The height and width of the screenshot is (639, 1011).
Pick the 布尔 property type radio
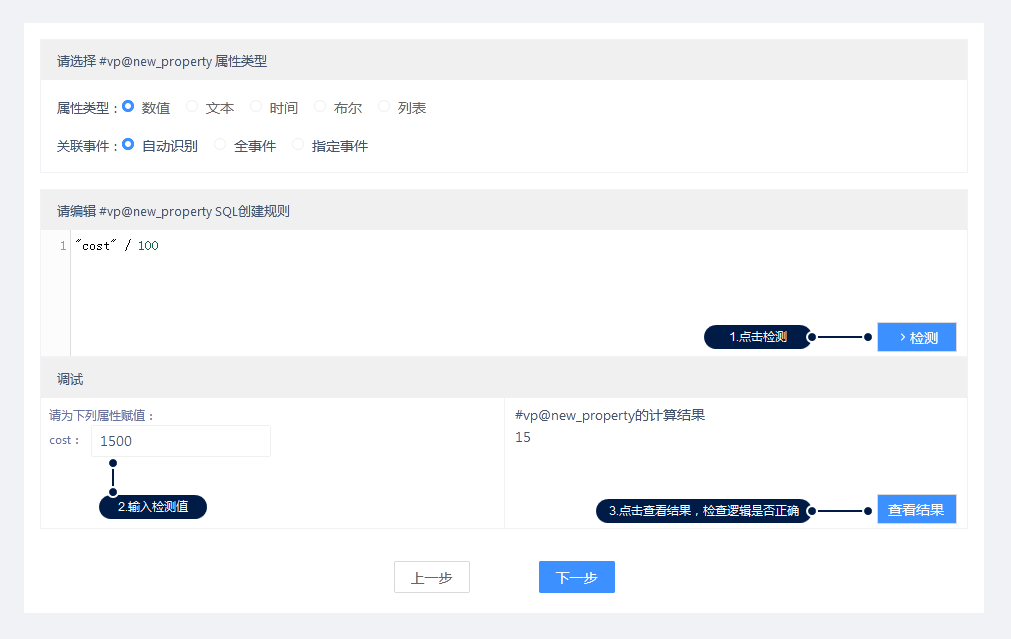(320, 107)
